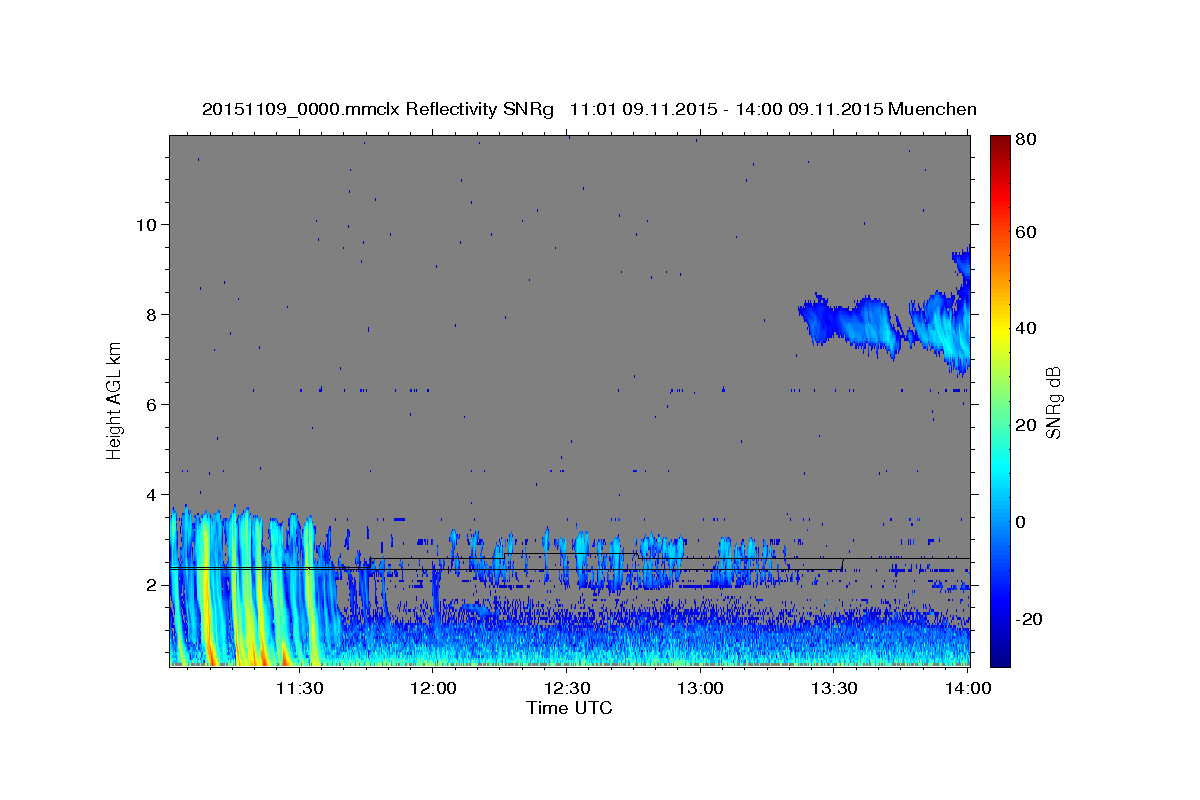Click the dark blue bottom of the colorbar
Viewport: 1200px width, 800px height.
pos(1000,655)
